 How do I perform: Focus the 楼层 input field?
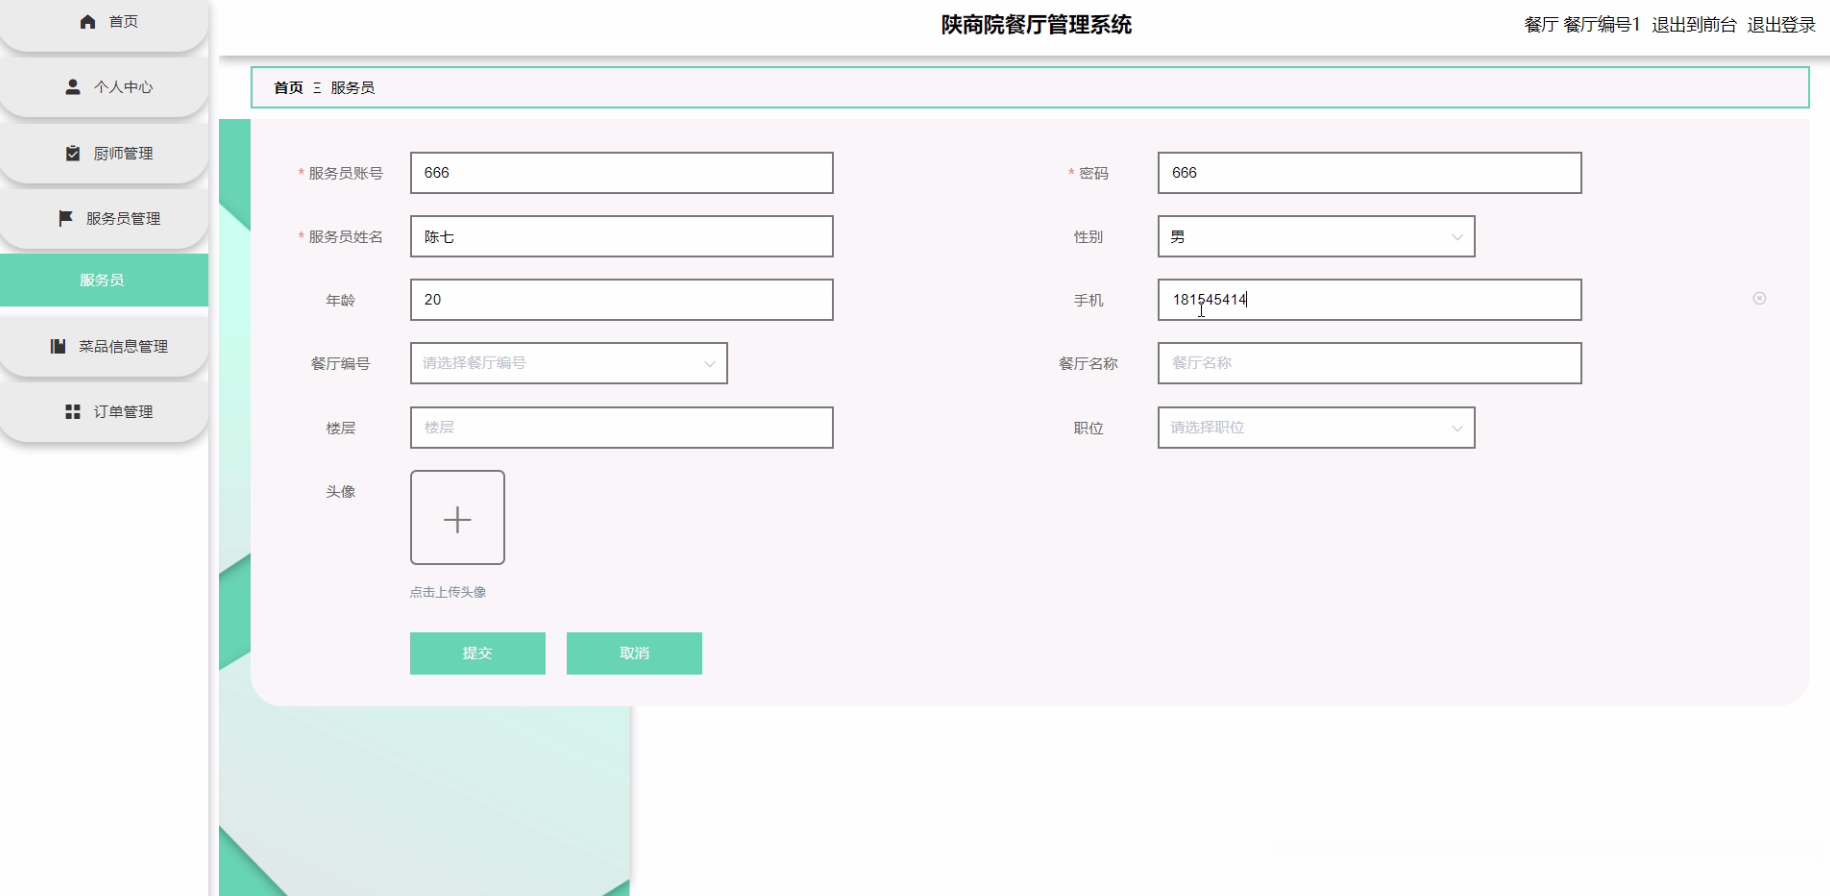click(x=622, y=428)
